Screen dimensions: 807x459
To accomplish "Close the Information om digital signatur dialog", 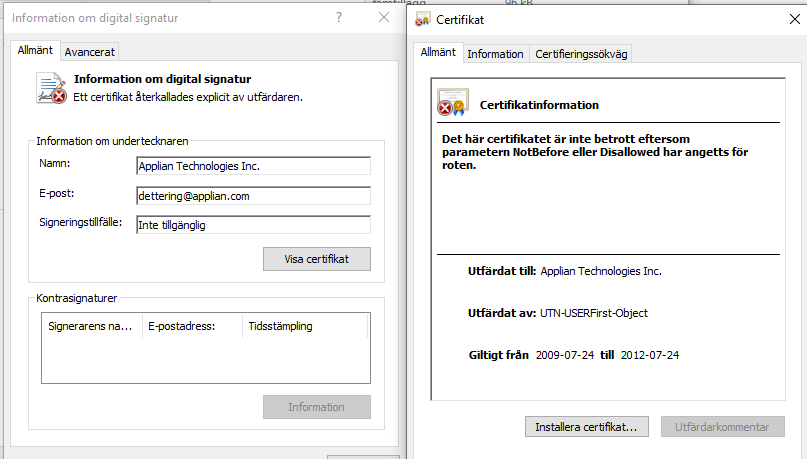I will 384,17.
